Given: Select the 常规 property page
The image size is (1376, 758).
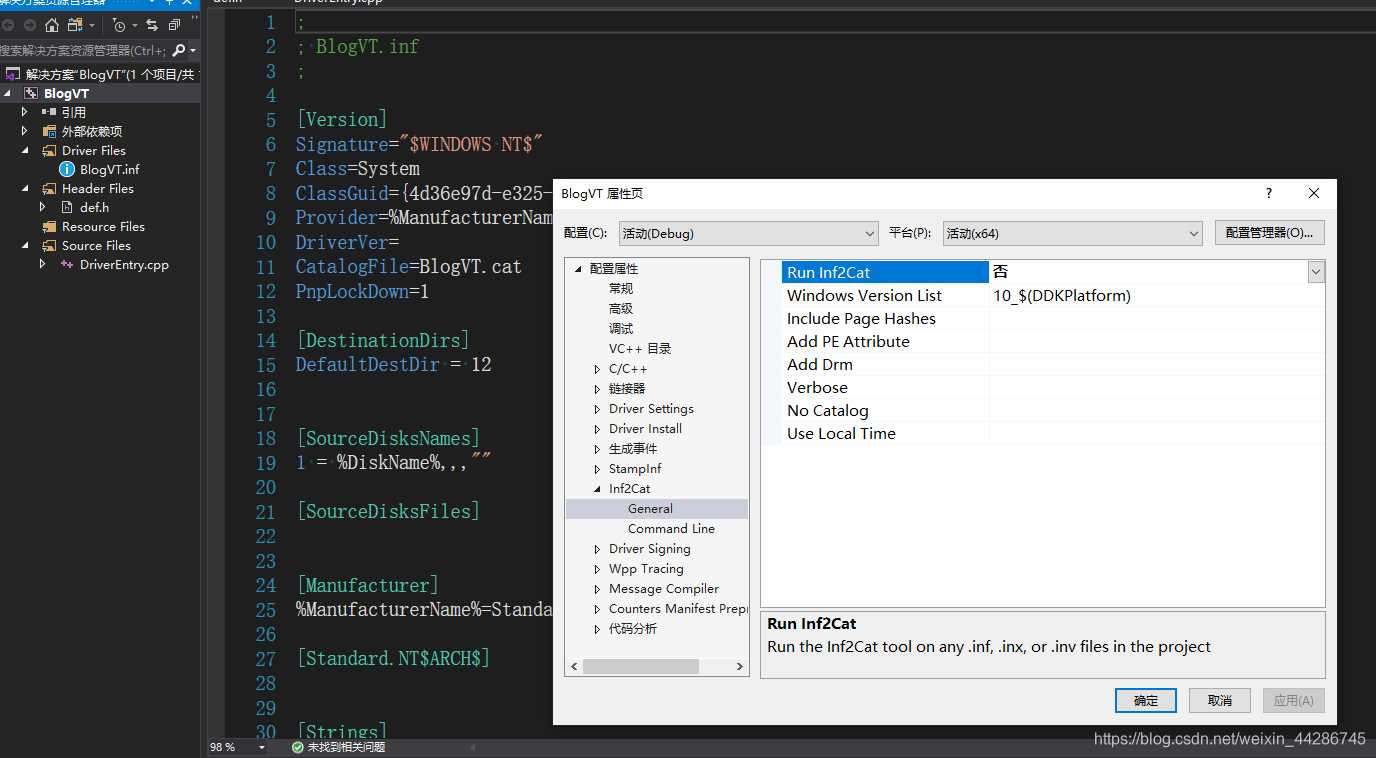Looking at the screenshot, I should click(621, 288).
